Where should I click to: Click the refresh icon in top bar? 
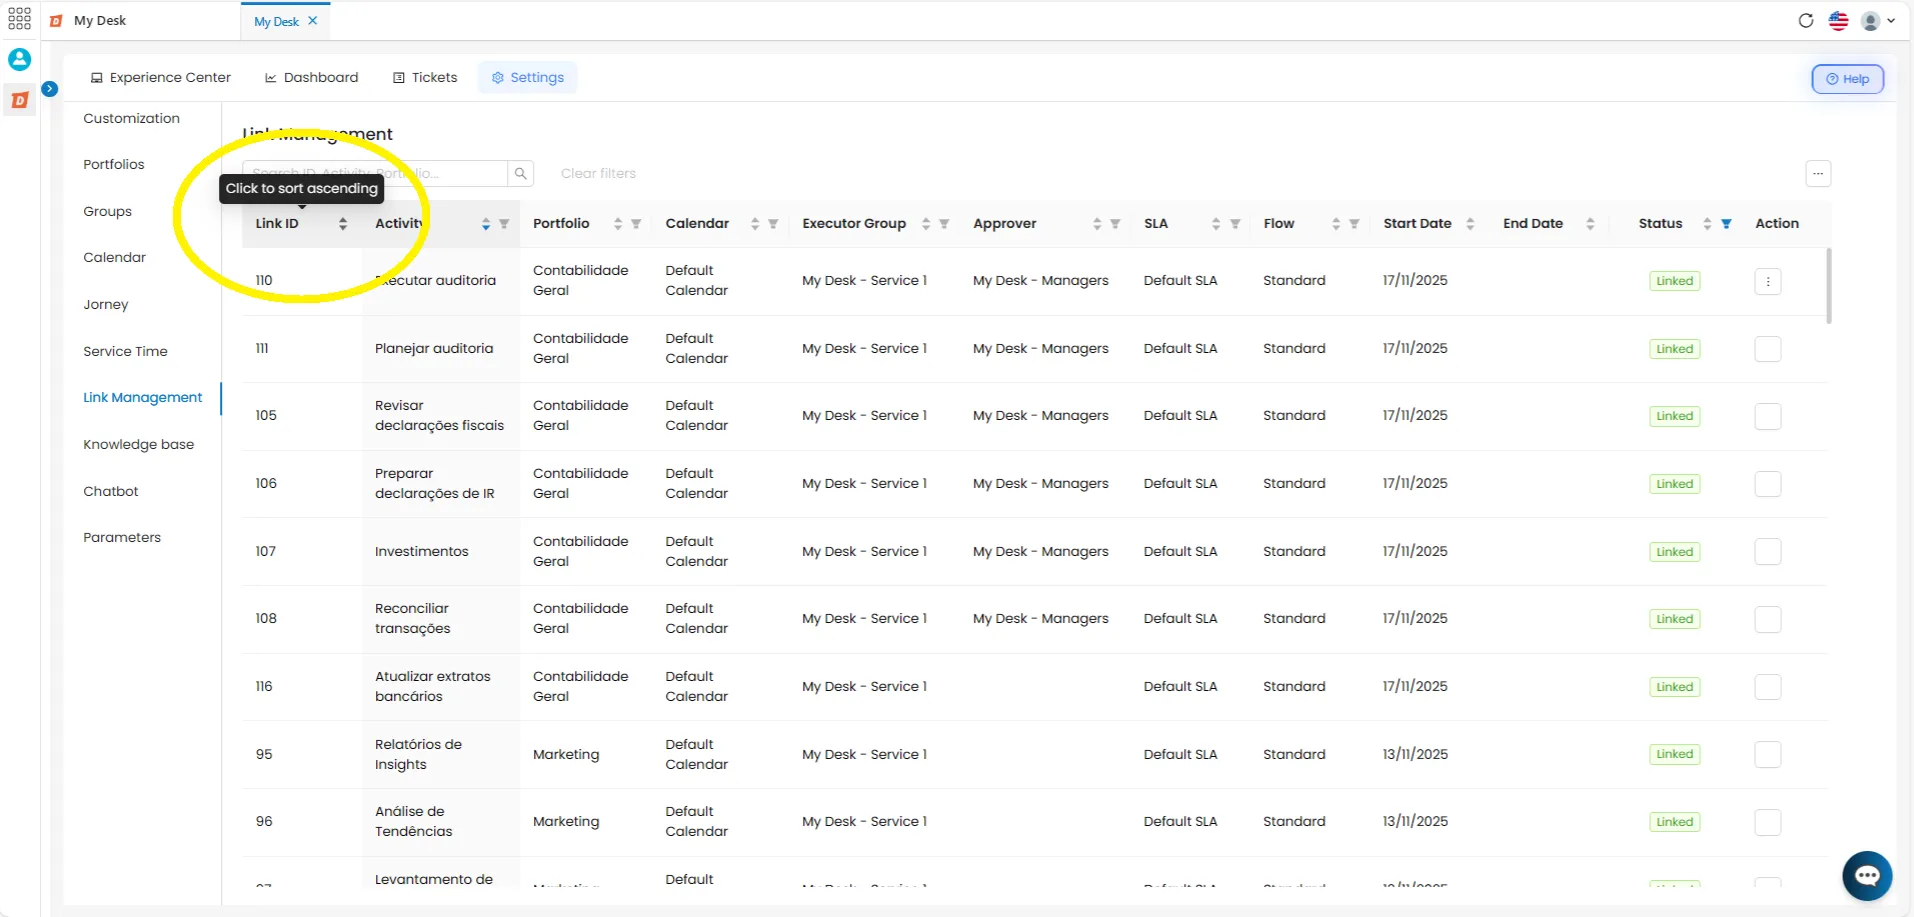(1806, 21)
